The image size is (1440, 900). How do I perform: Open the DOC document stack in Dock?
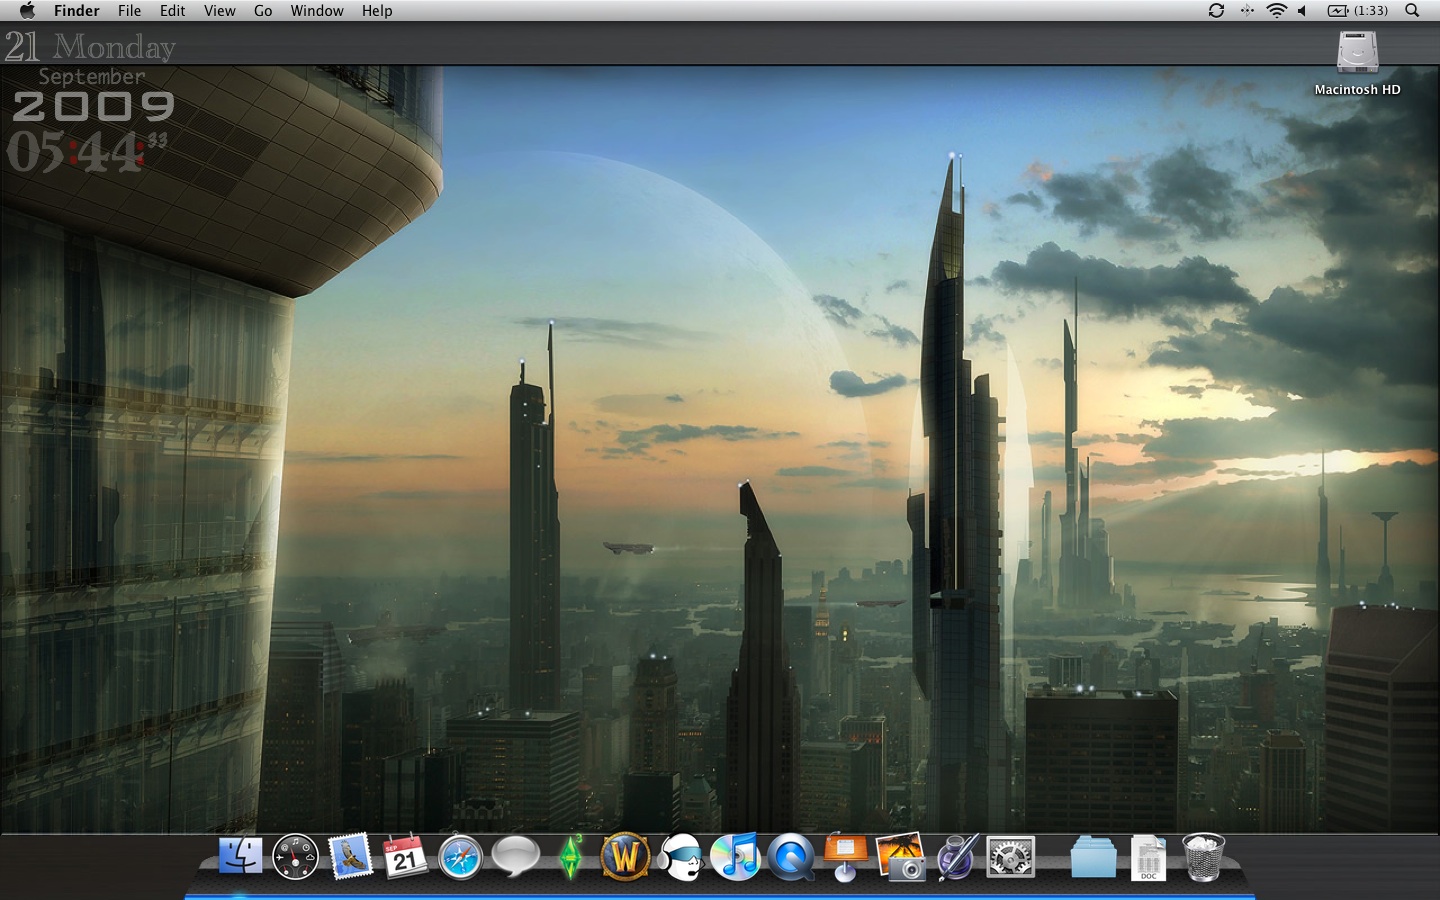coord(1148,858)
